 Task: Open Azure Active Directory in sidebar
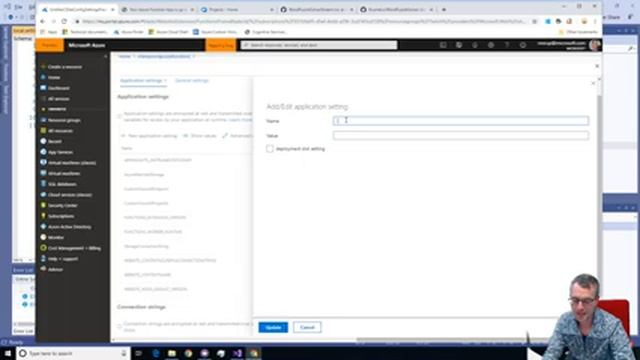(x=66, y=227)
